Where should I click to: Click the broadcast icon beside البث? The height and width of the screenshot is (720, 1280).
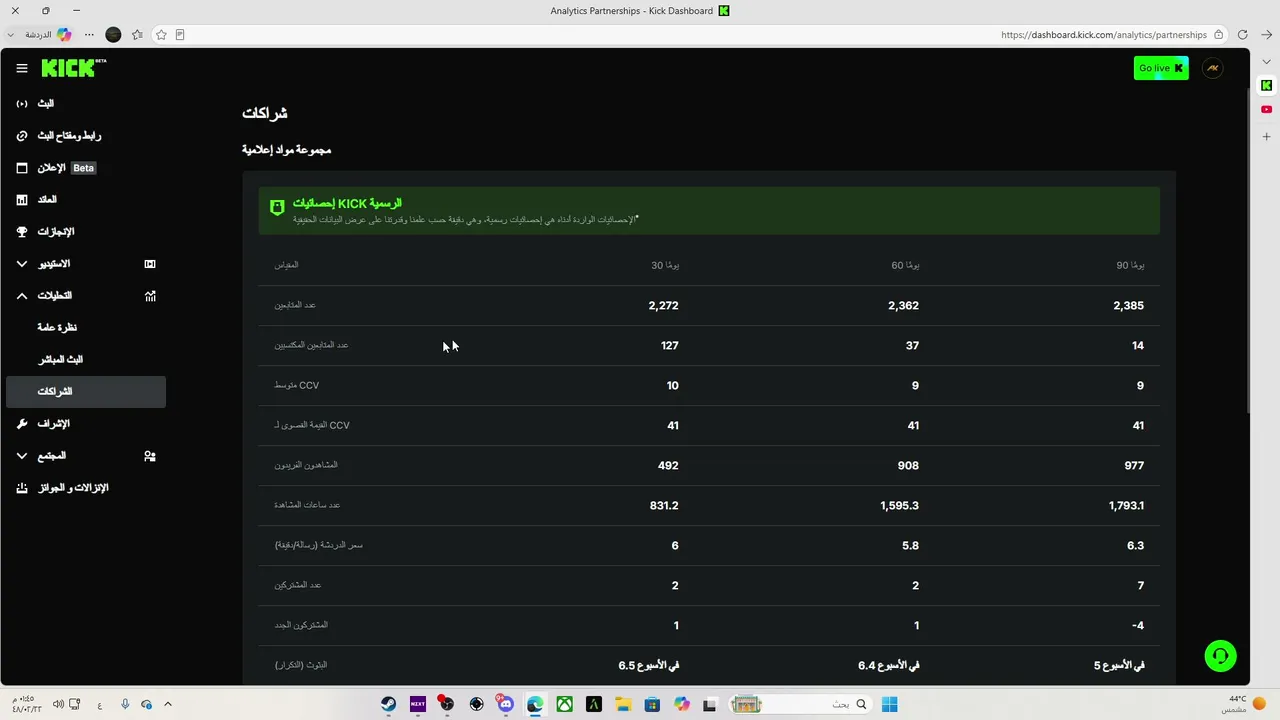coord(22,104)
